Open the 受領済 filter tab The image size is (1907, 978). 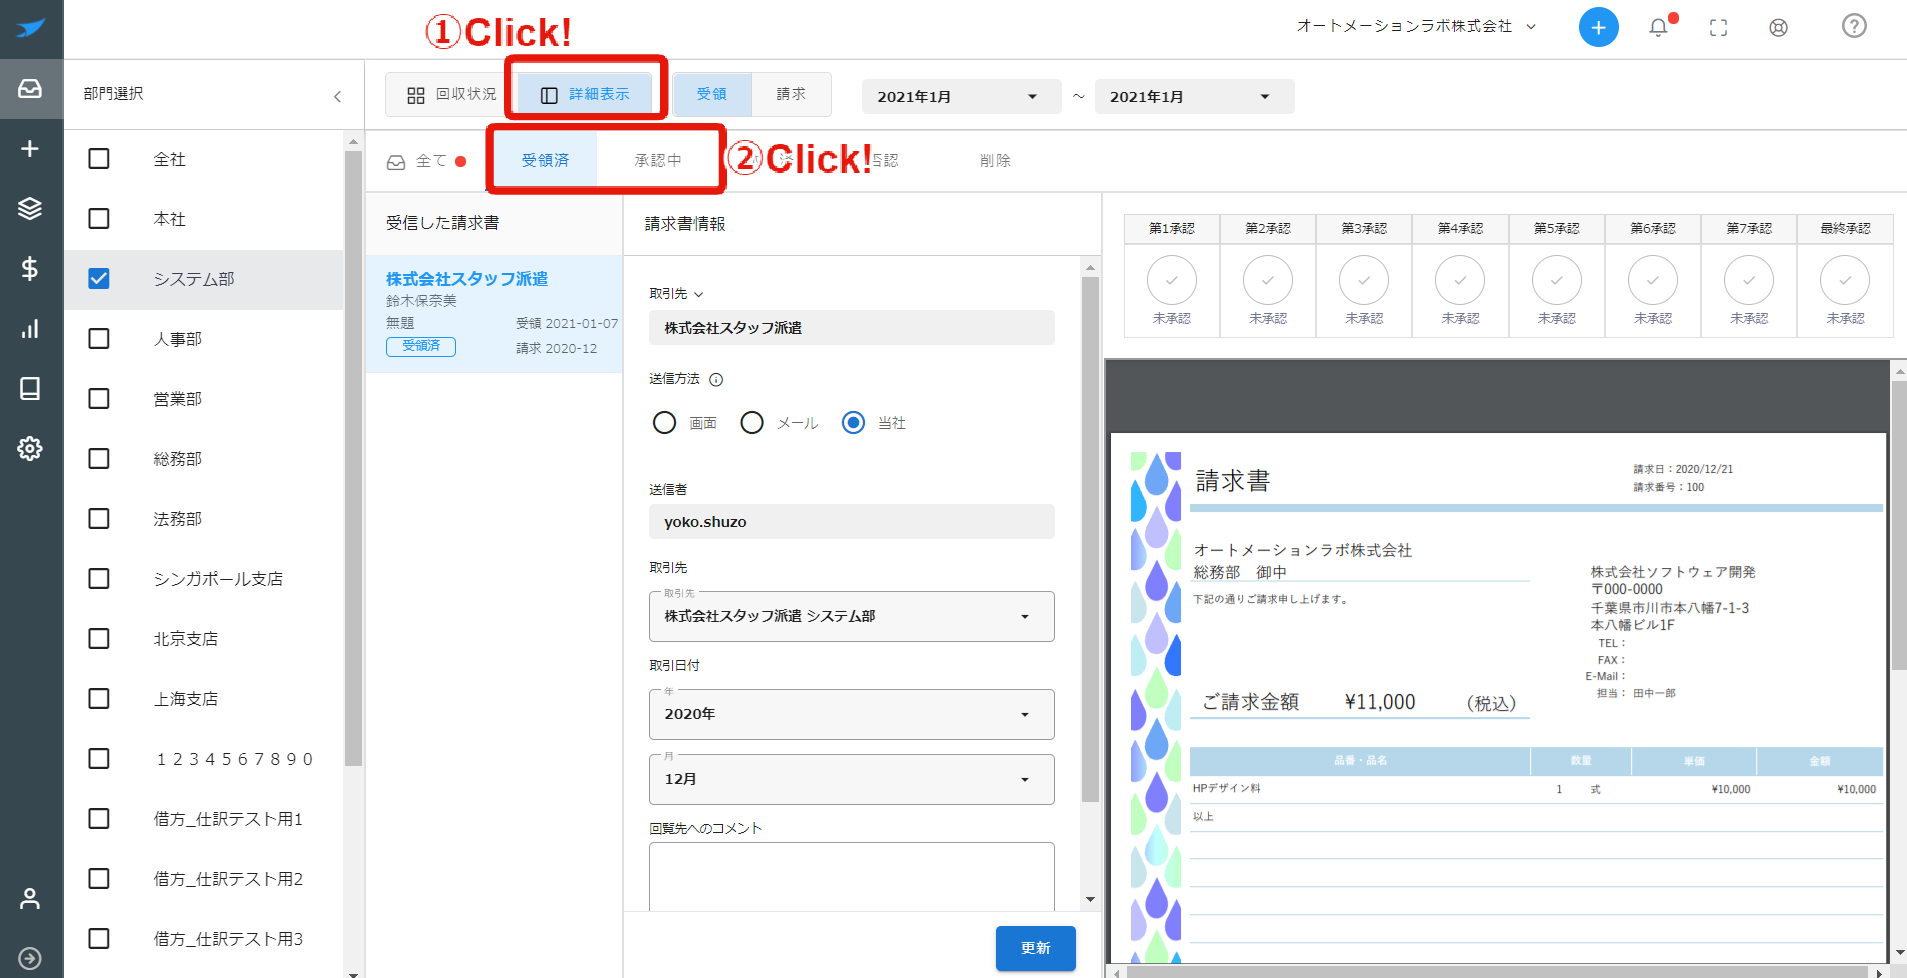point(545,160)
